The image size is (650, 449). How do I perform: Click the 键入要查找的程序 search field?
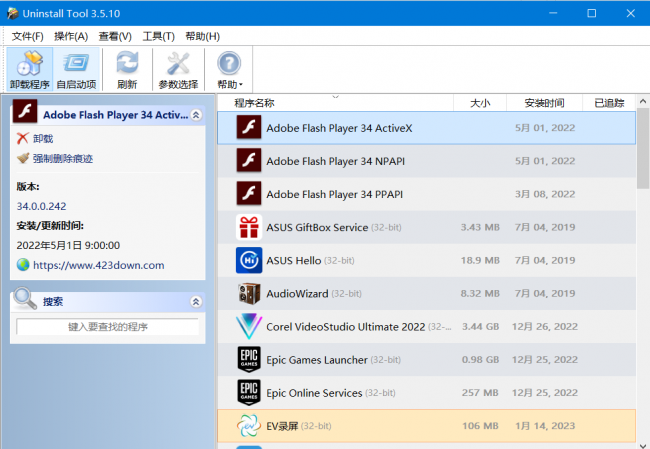pos(107,327)
